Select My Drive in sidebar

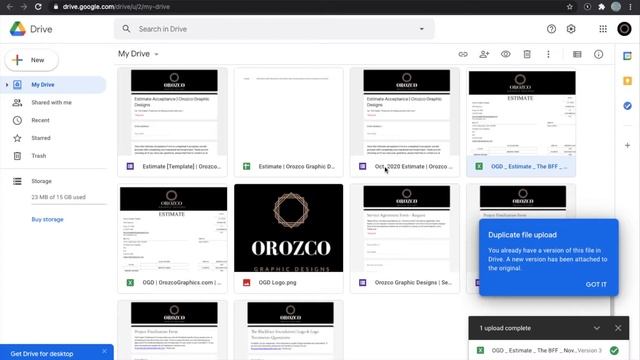pyautogui.click(x=53, y=85)
